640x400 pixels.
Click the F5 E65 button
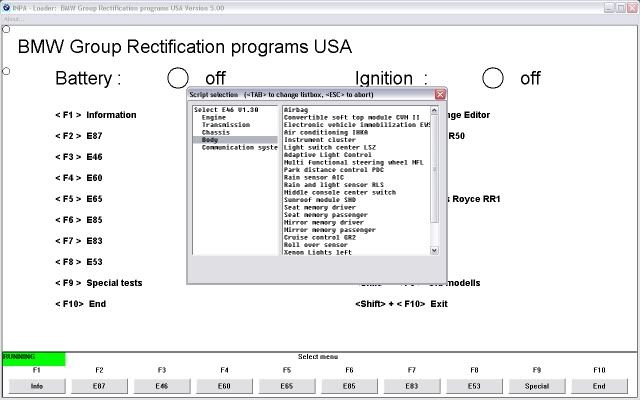287,386
